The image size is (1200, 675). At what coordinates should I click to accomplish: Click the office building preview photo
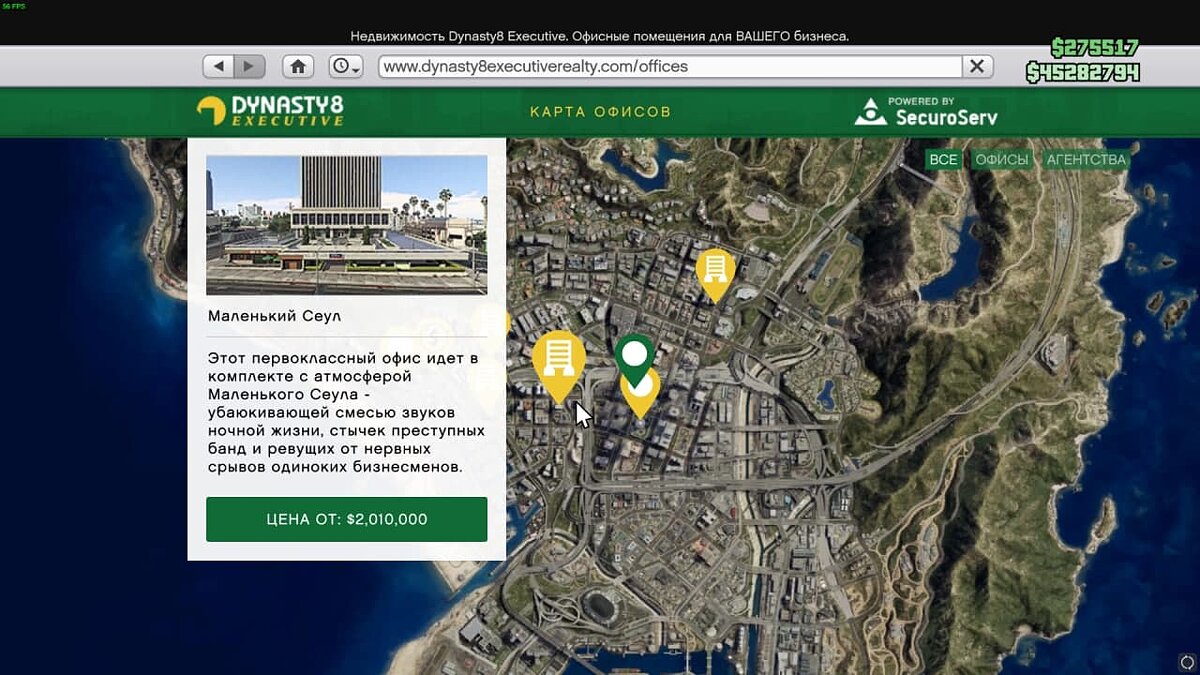[x=346, y=224]
